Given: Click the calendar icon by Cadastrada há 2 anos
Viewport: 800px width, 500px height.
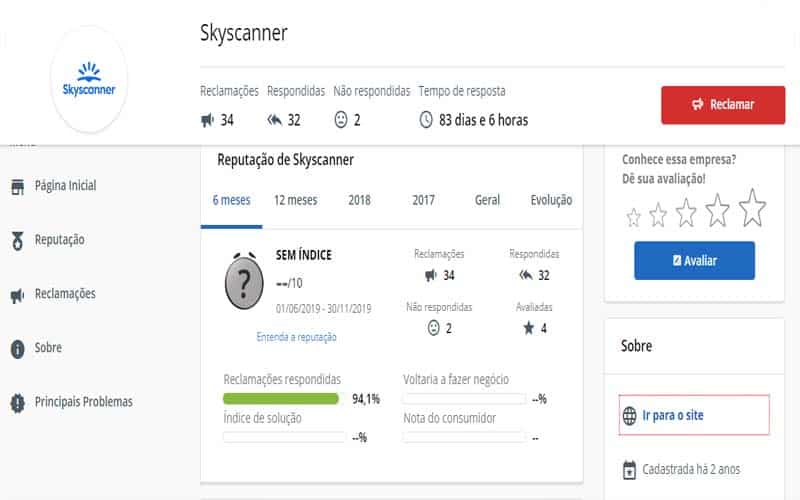Looking at the screenshot, I should click(x=630, y=470).
